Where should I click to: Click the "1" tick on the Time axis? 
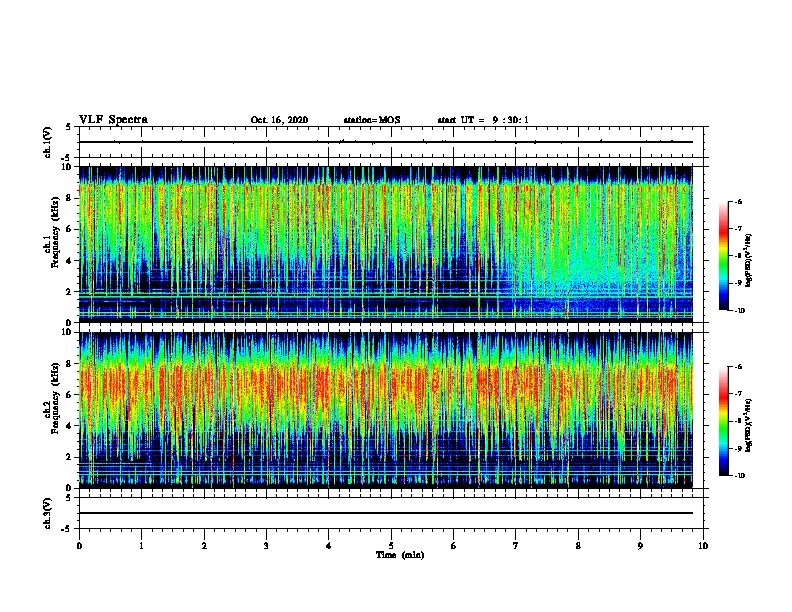[x=141, y=546]
